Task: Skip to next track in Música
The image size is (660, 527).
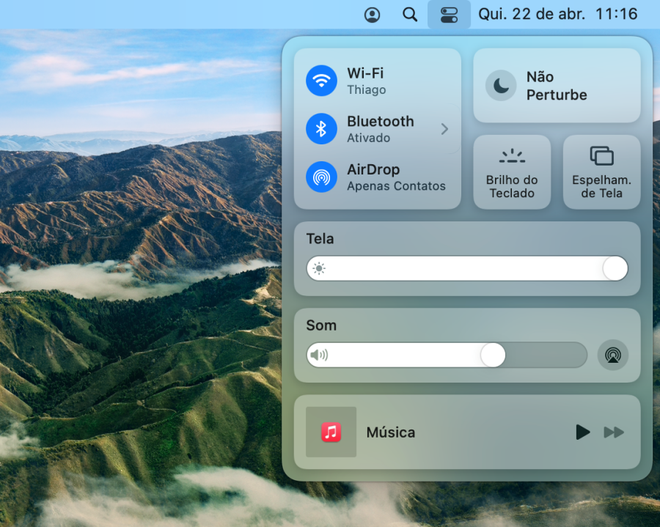Action: (x=614, y=432)
